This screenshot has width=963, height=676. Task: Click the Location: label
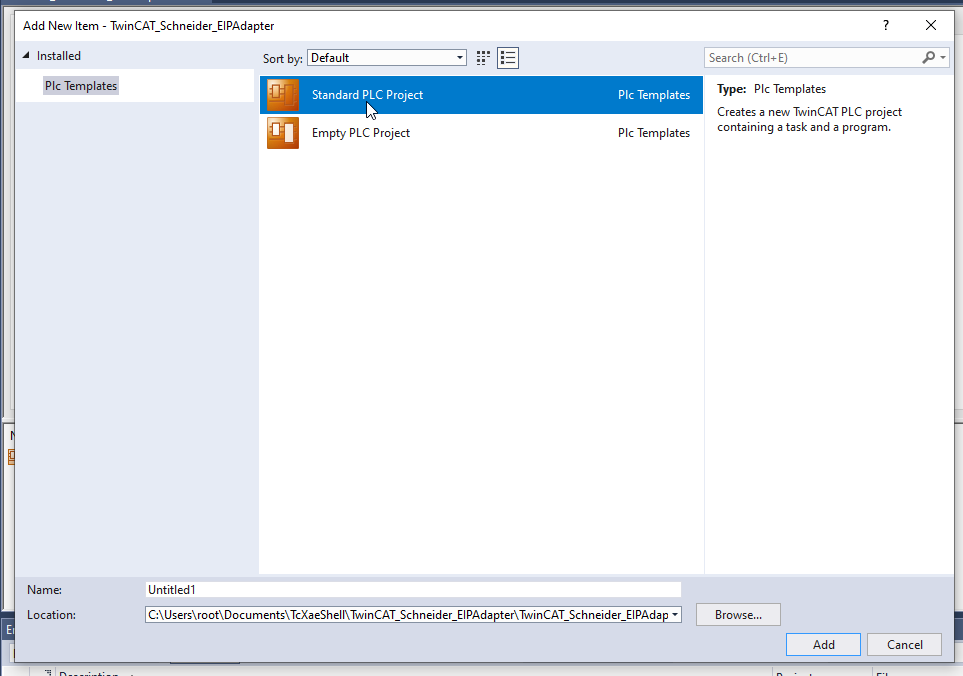(x=52, y=615)
